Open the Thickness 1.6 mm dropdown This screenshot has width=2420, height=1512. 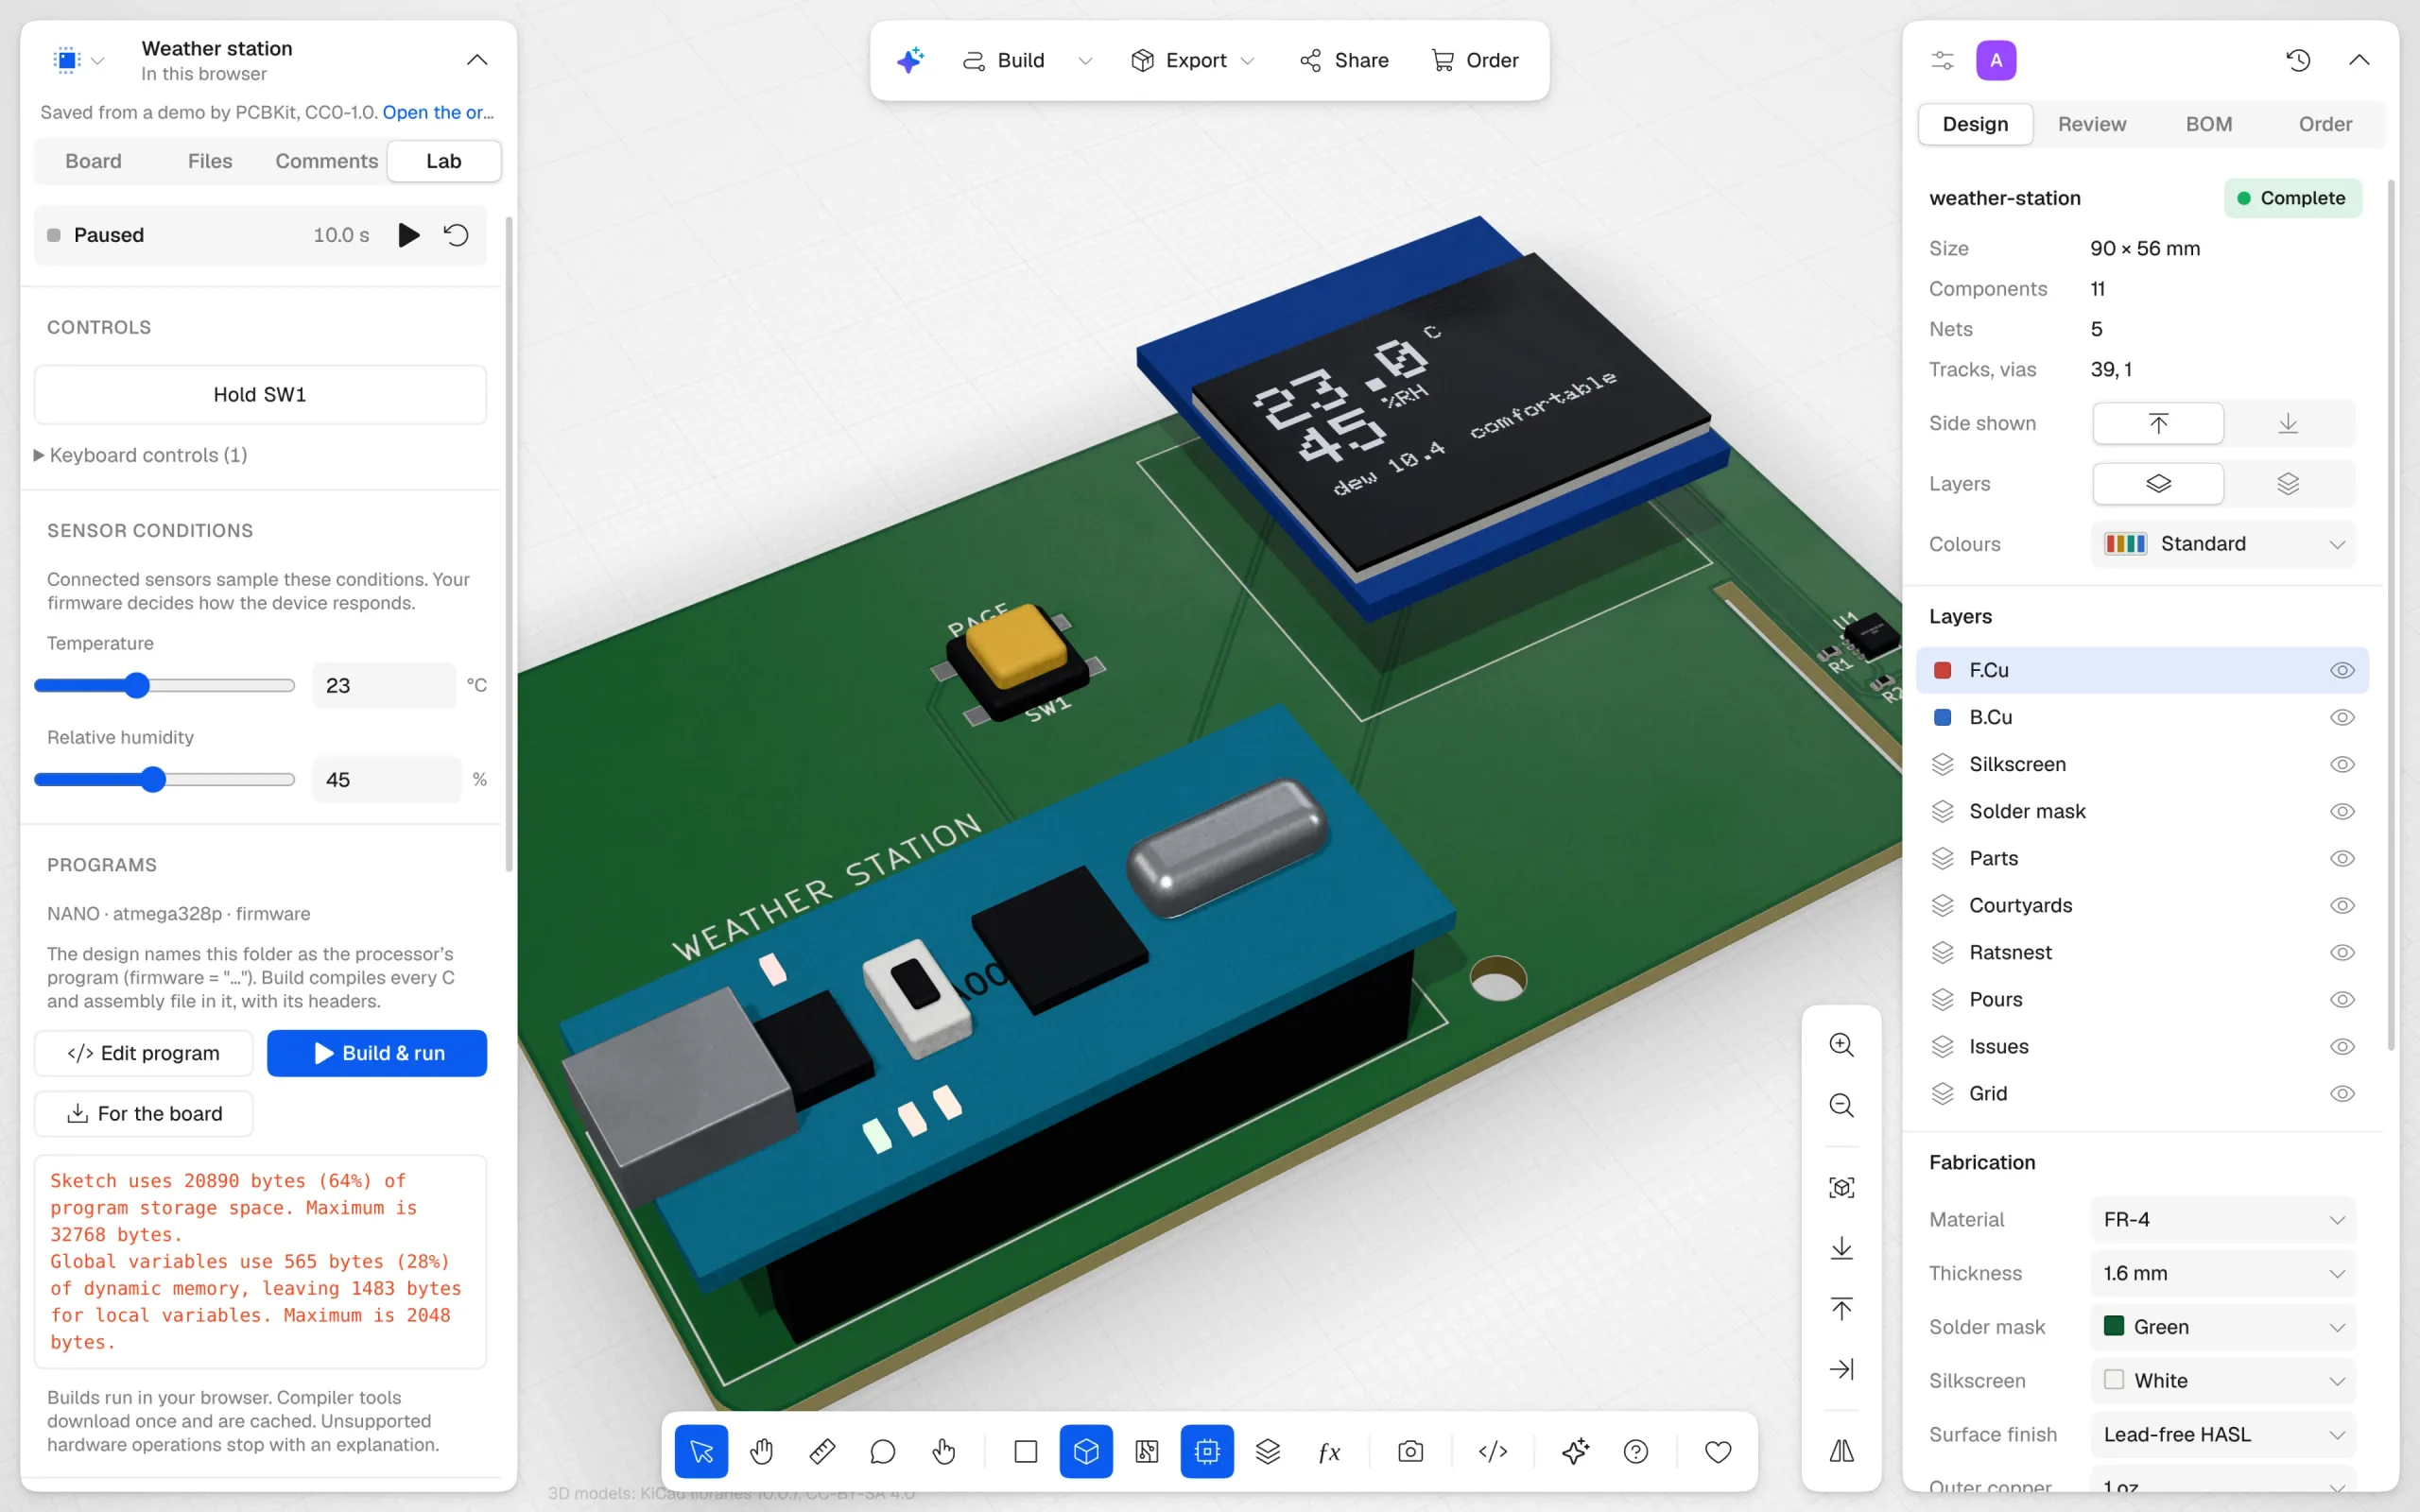pos(2223,1273)
